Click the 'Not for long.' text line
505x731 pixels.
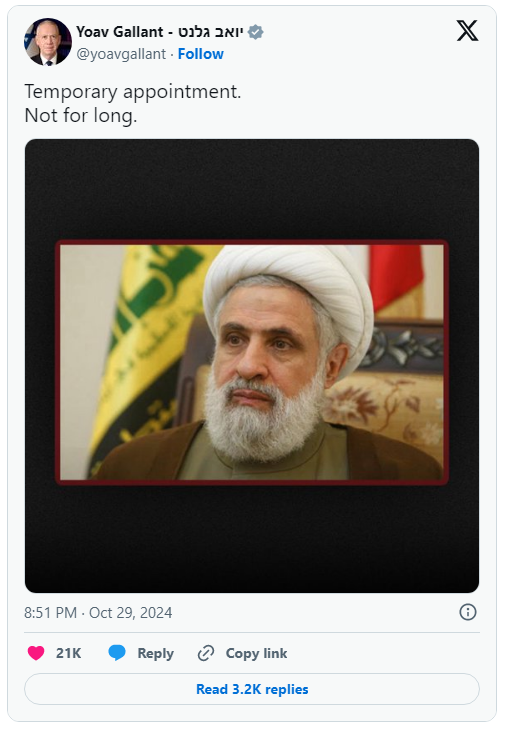point(81,115)
